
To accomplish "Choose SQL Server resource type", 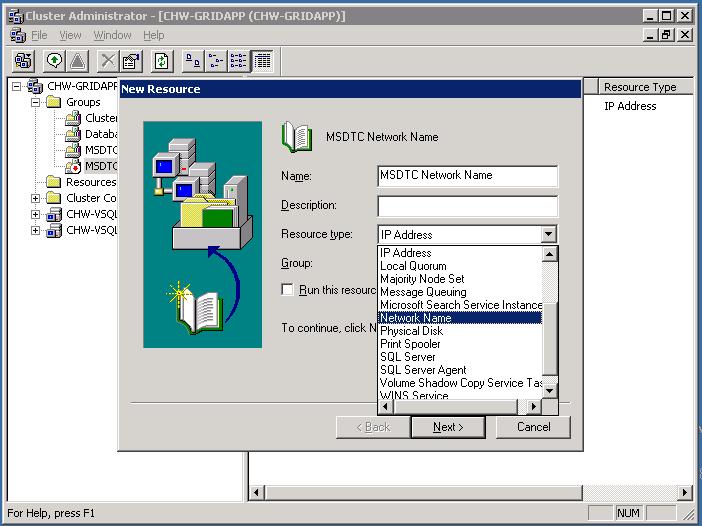I will click(x=460, y=357).
